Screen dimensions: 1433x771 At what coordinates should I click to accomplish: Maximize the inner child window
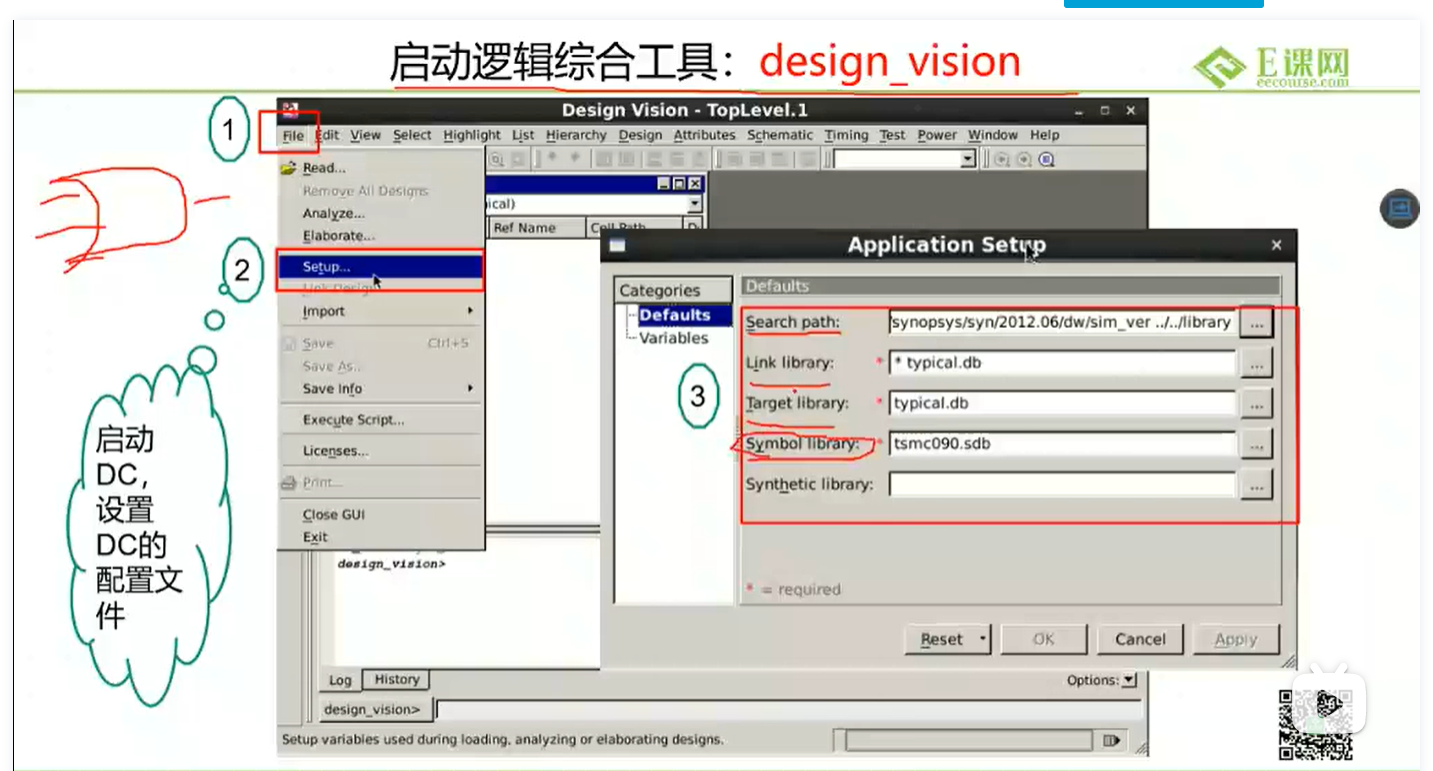pos(679,184)
